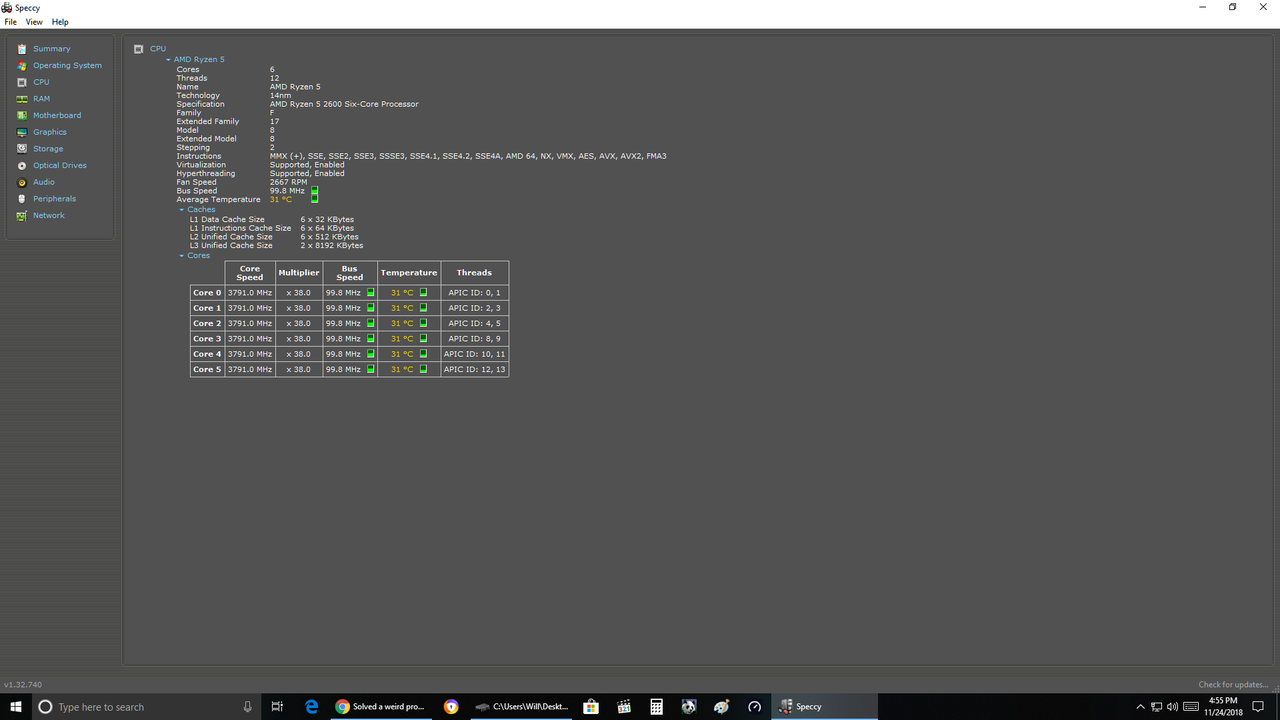Screen dimensions: 1280x720
Task: Click the version label v1.32.740
Action: 23,685
